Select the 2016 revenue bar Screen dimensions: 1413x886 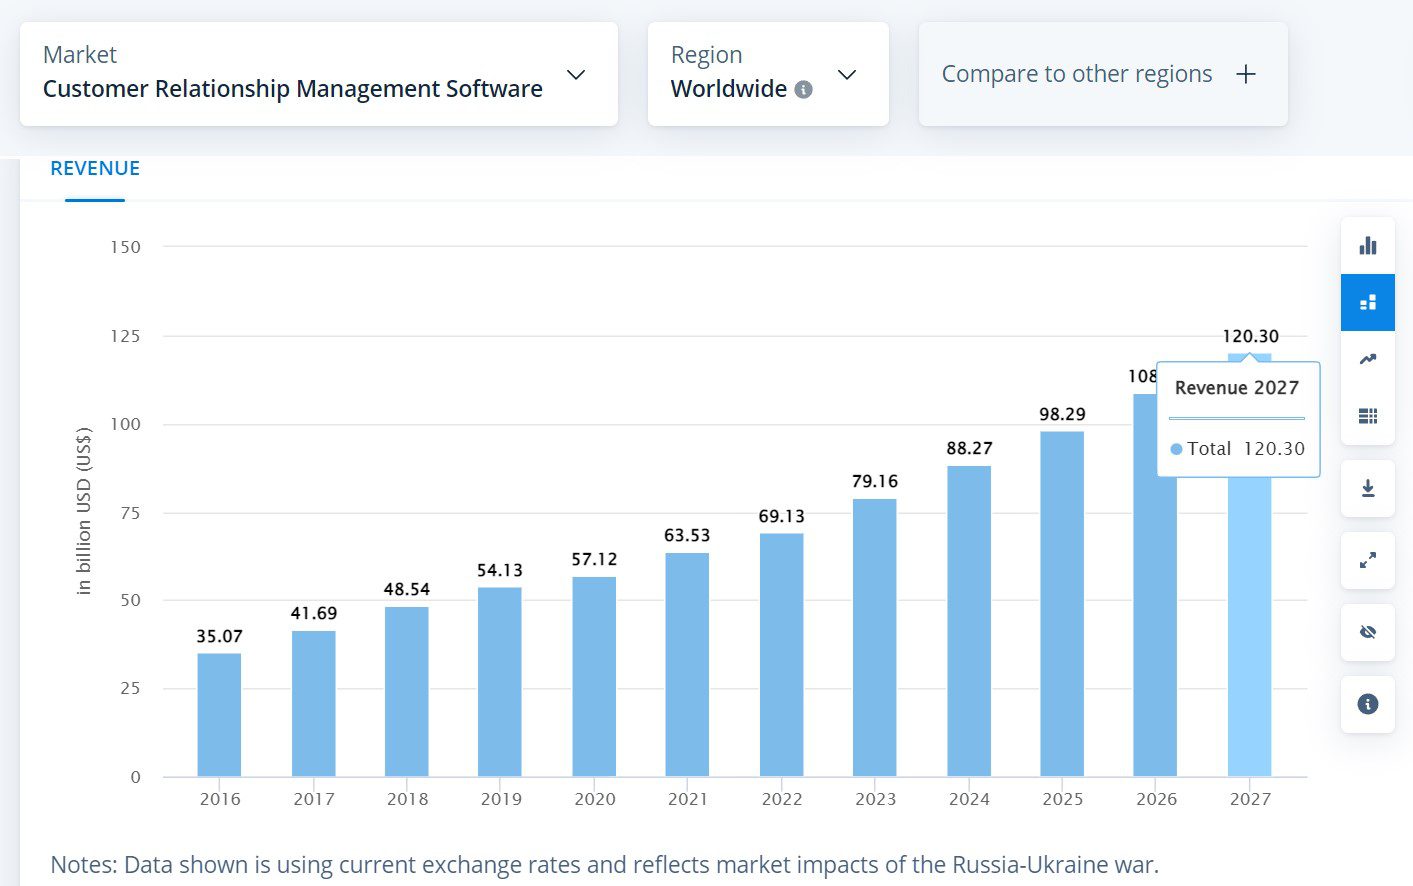[x=220, y=715]
